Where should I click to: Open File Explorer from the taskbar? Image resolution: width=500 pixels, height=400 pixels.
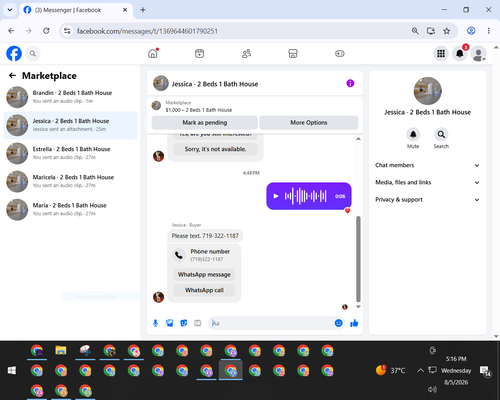[61, 350]
